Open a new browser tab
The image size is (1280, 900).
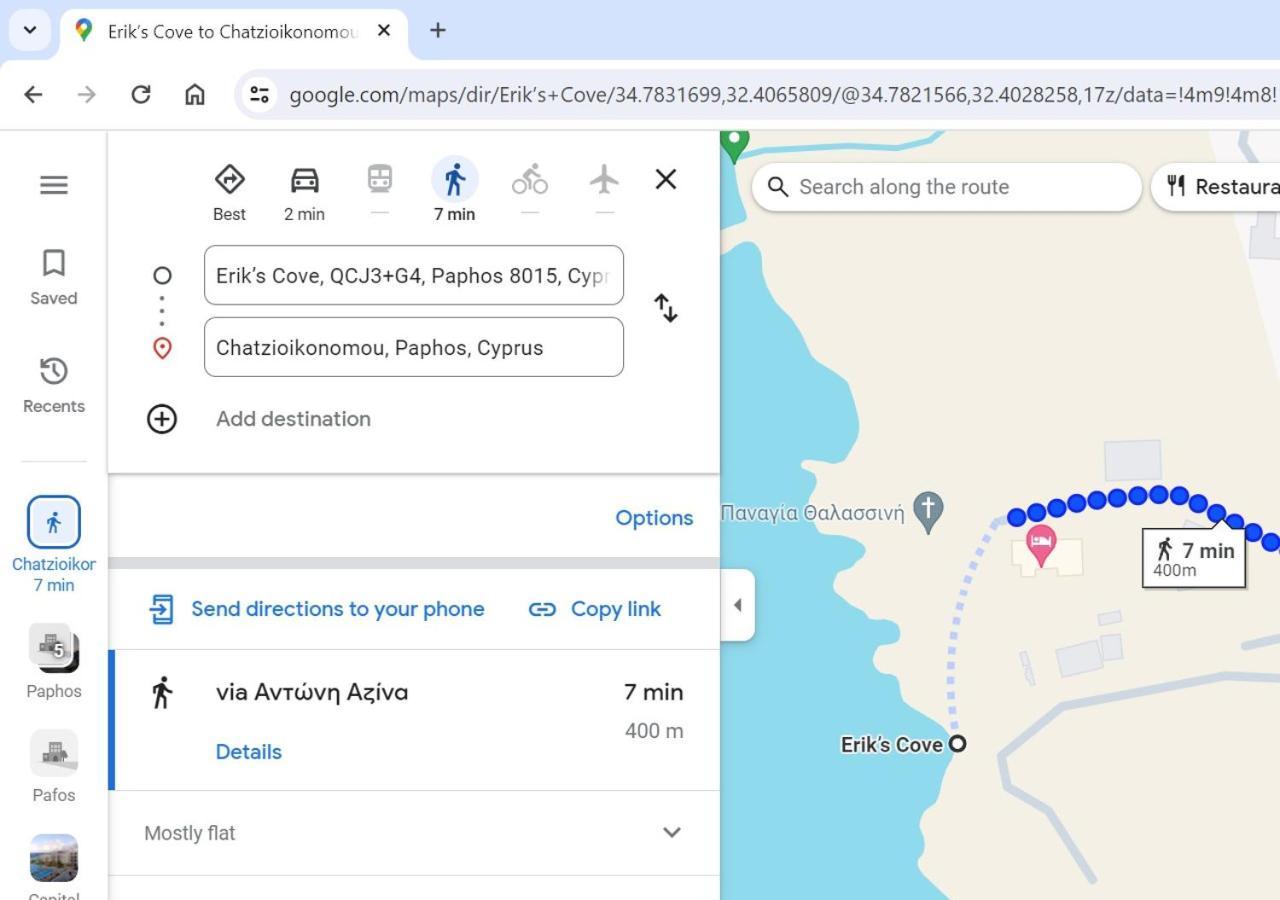tap(437, 30)
